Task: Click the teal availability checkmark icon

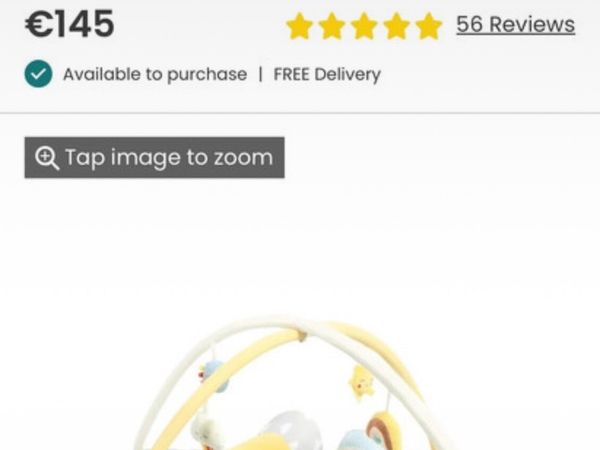Action: [39, 74]
